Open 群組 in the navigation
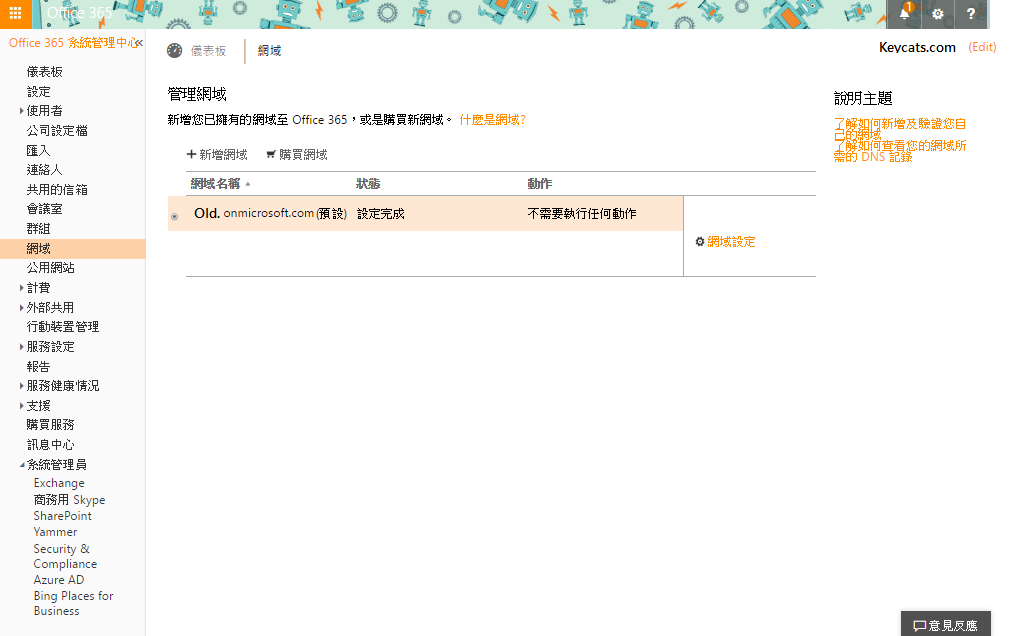 [x=39, y=229]
